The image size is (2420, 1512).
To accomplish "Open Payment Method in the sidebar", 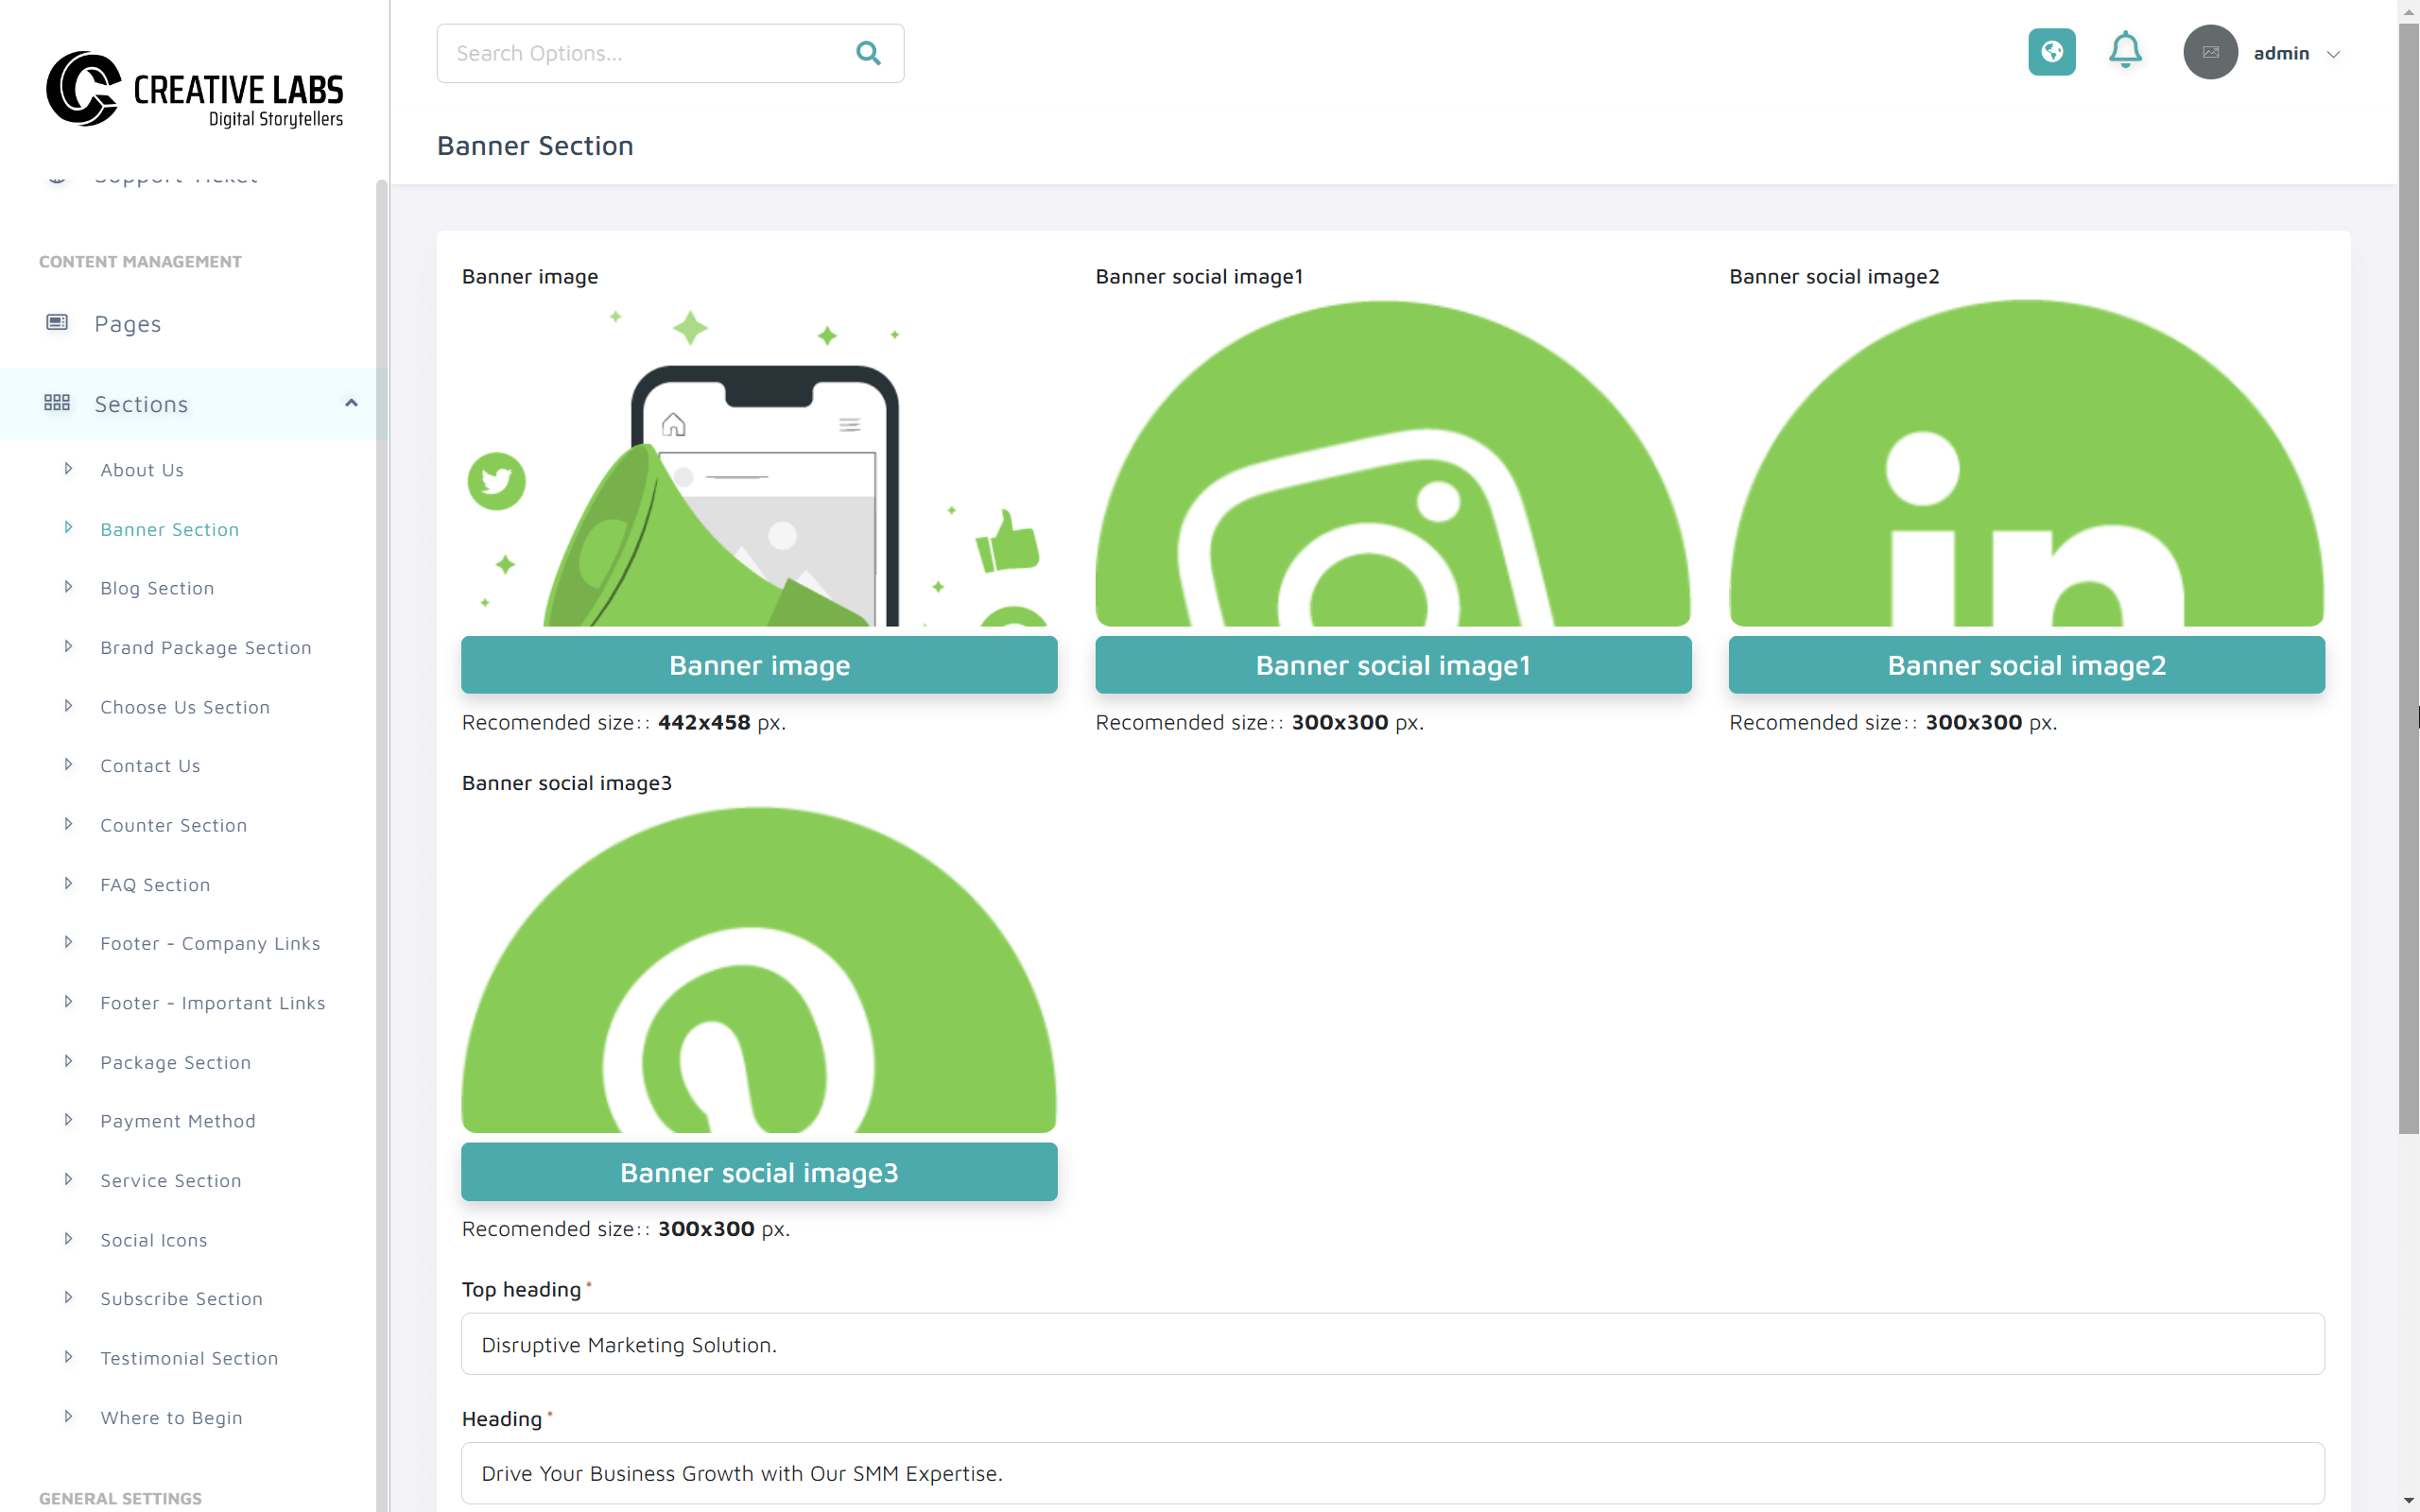I will point(178,1121).
